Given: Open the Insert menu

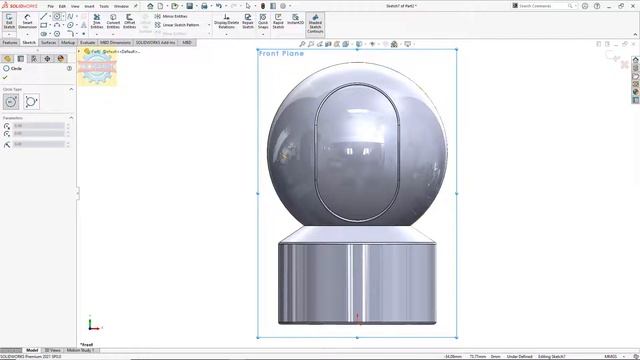Looking at the screenshot, I should pyautogui.click(x=89, y=6).
